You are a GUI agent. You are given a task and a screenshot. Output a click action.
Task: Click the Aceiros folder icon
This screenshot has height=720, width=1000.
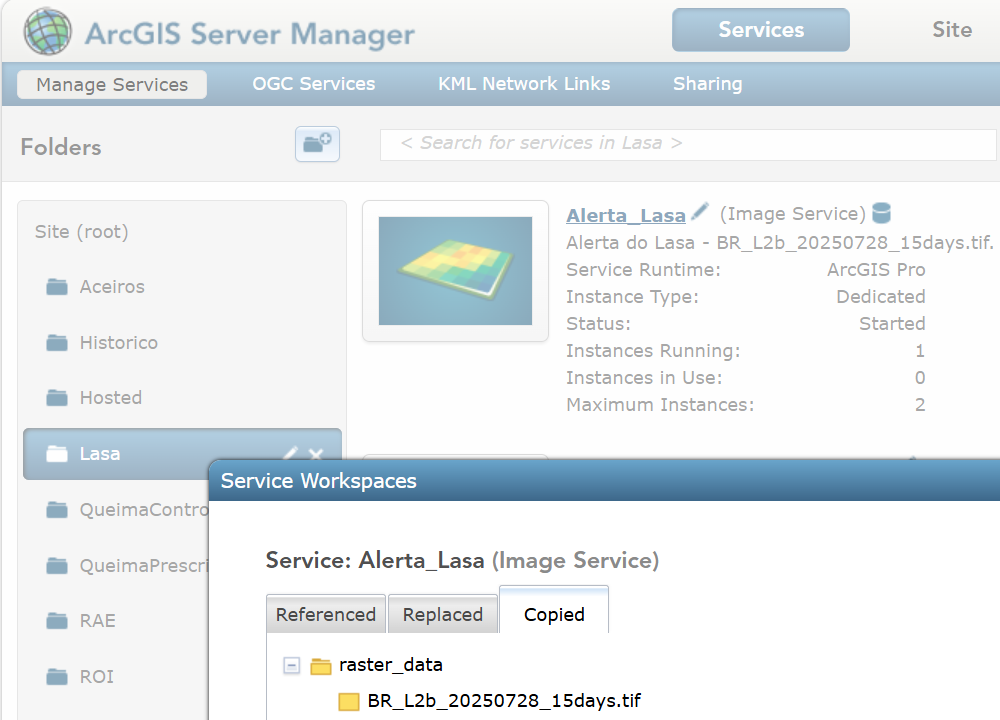pos(57,287)
